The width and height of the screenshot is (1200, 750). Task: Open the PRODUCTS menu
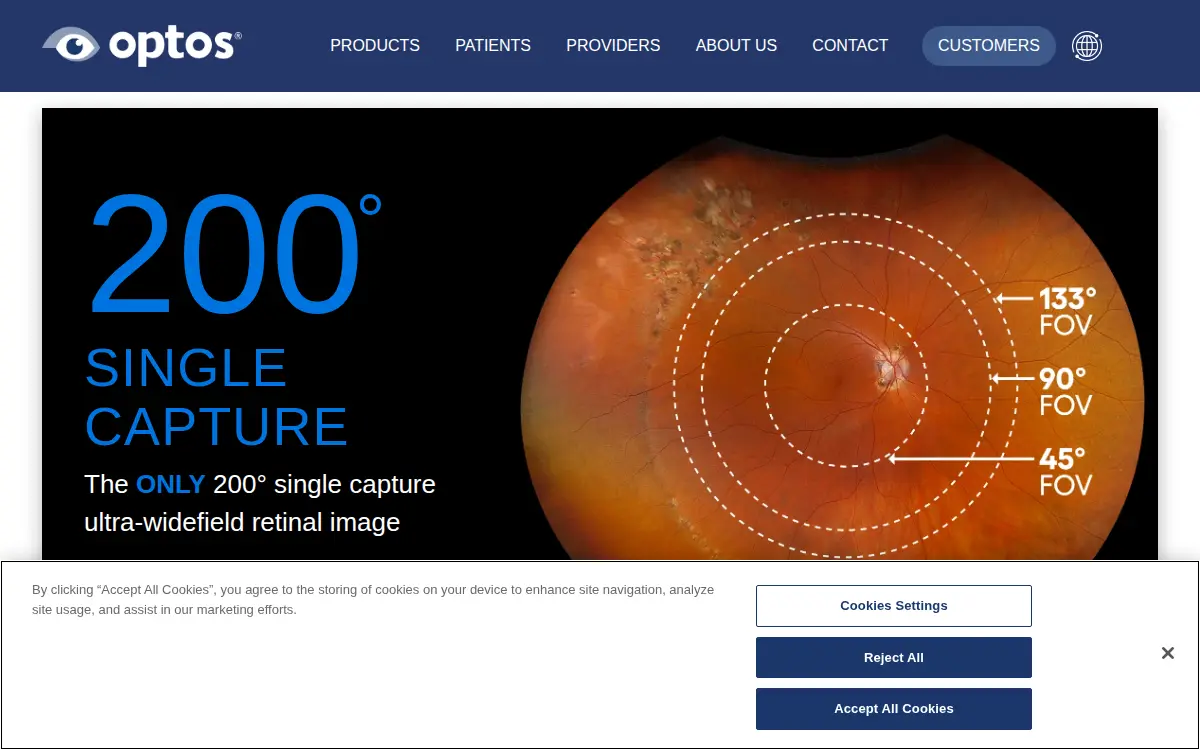tap(375, 46)
